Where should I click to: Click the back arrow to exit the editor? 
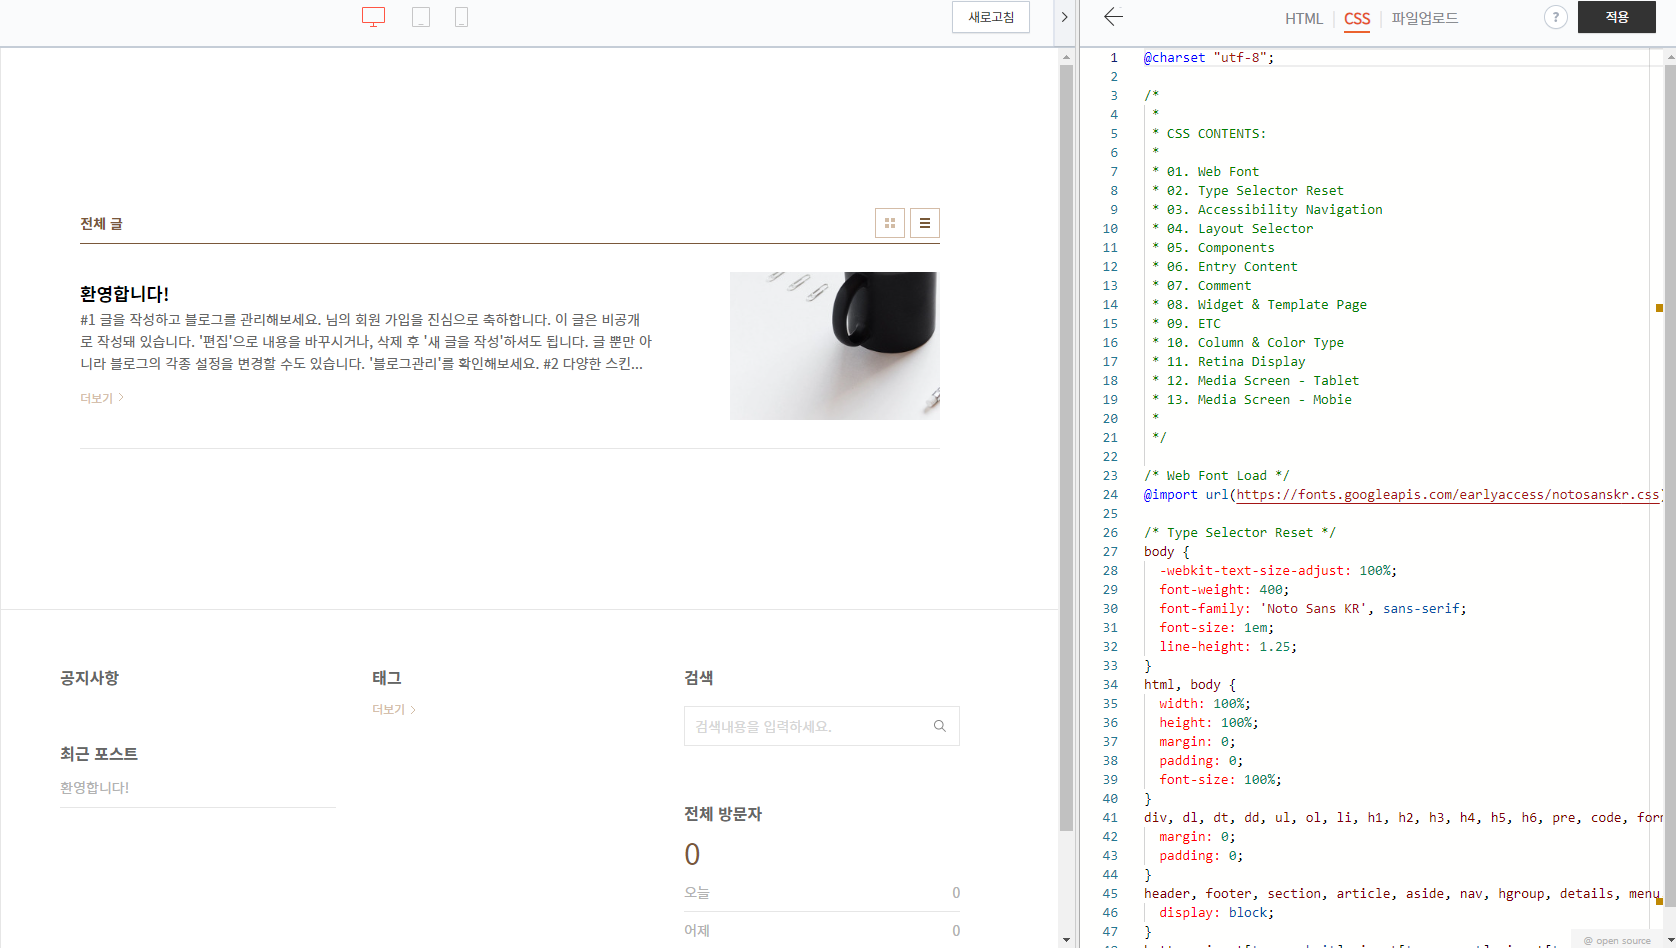tap(1113, 17)
